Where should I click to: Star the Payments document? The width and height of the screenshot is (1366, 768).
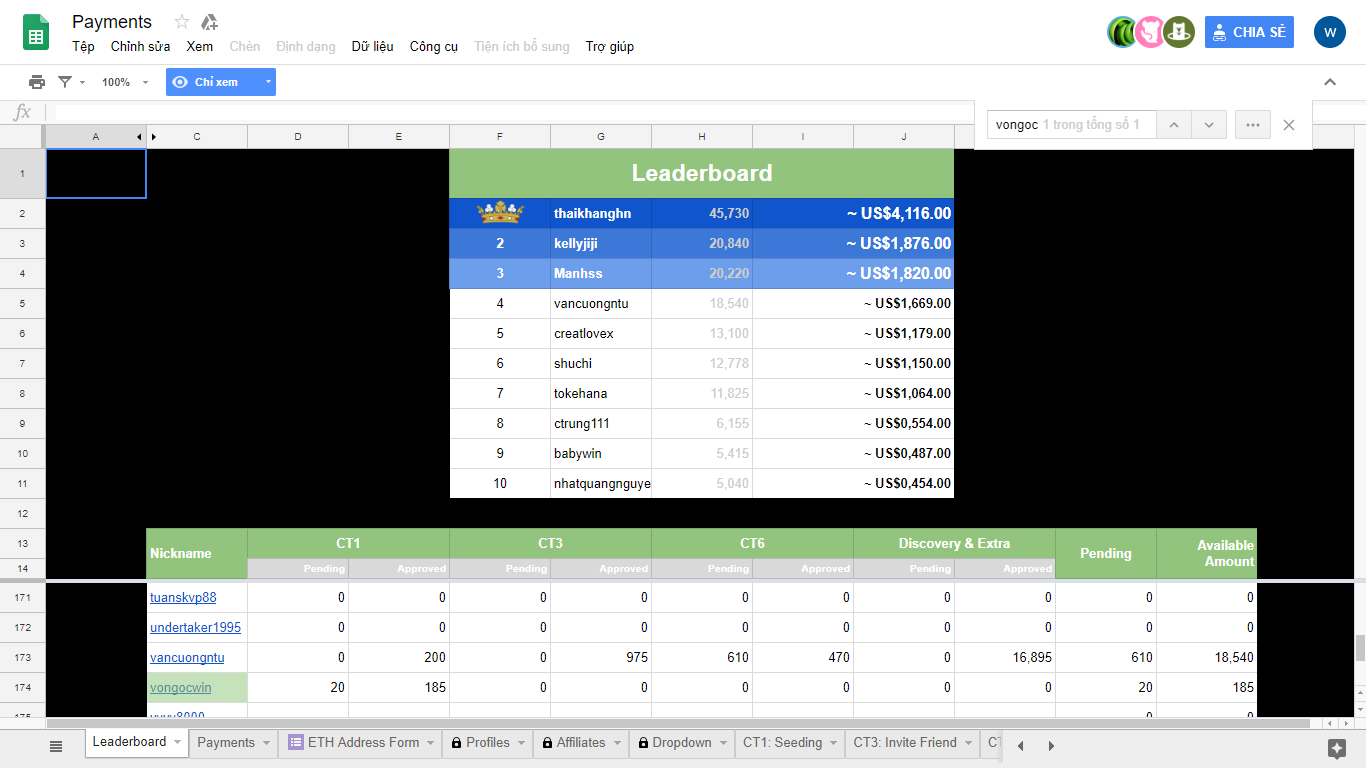click(182, 22)
